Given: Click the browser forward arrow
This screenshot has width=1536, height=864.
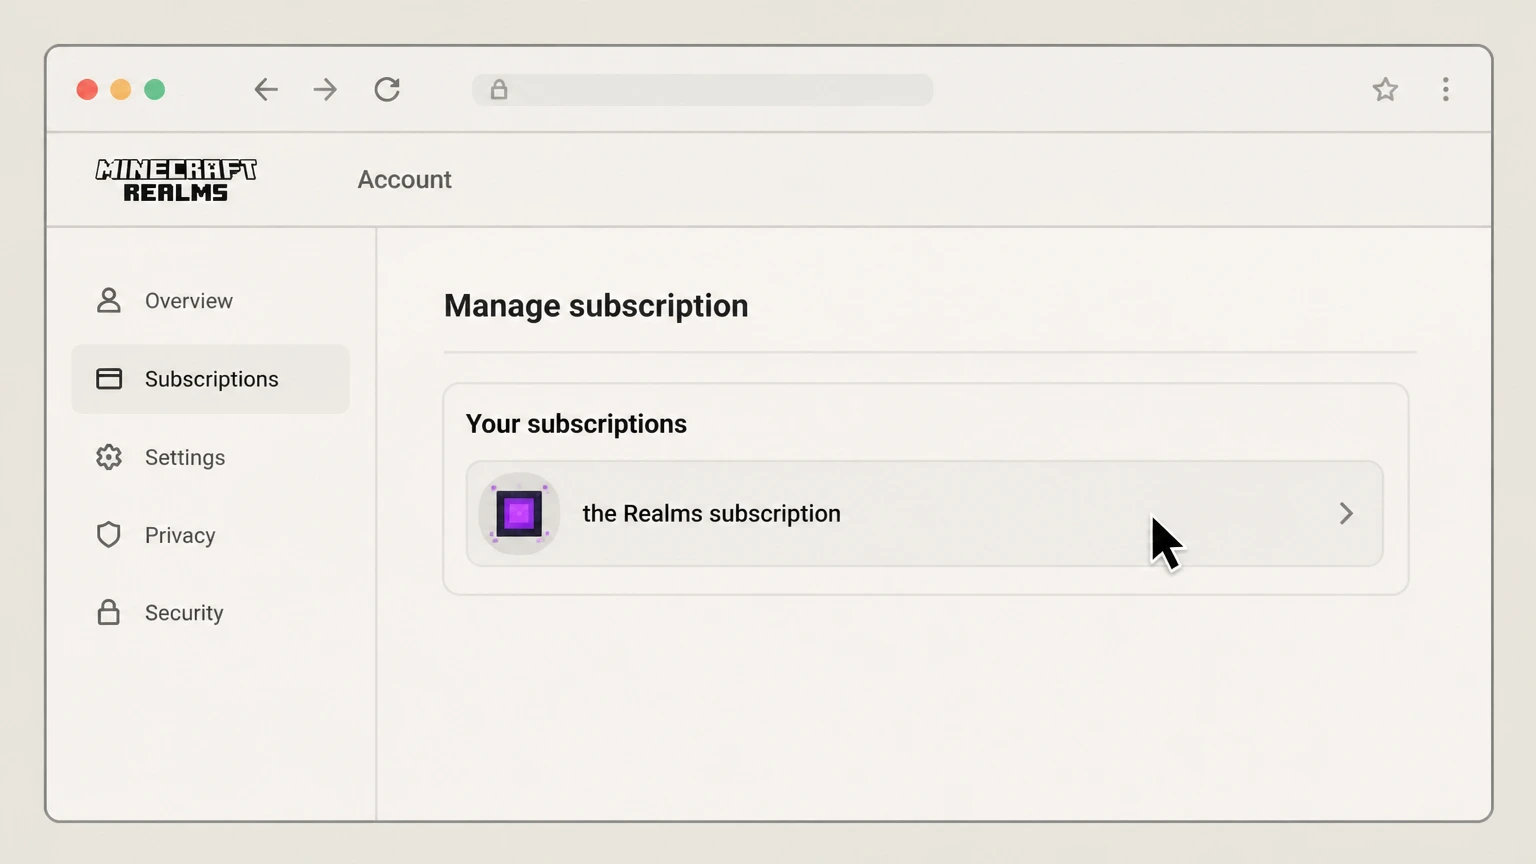Looking at the screenshot, I should (x=325, y=90).
